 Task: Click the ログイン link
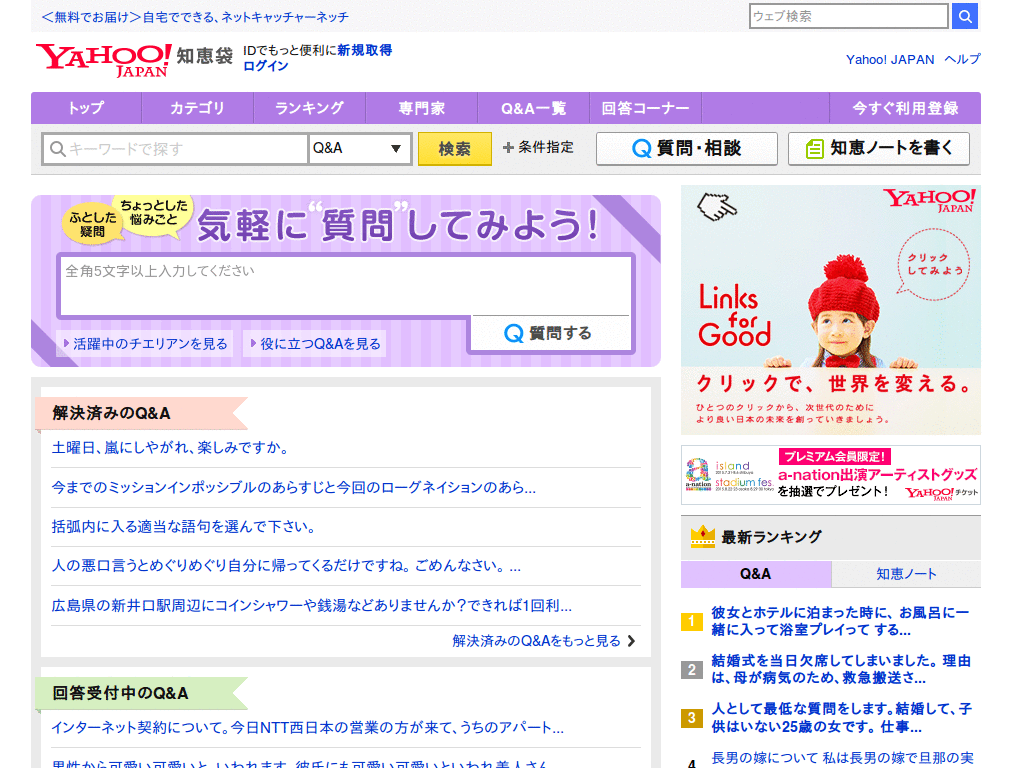pos(265,66)
